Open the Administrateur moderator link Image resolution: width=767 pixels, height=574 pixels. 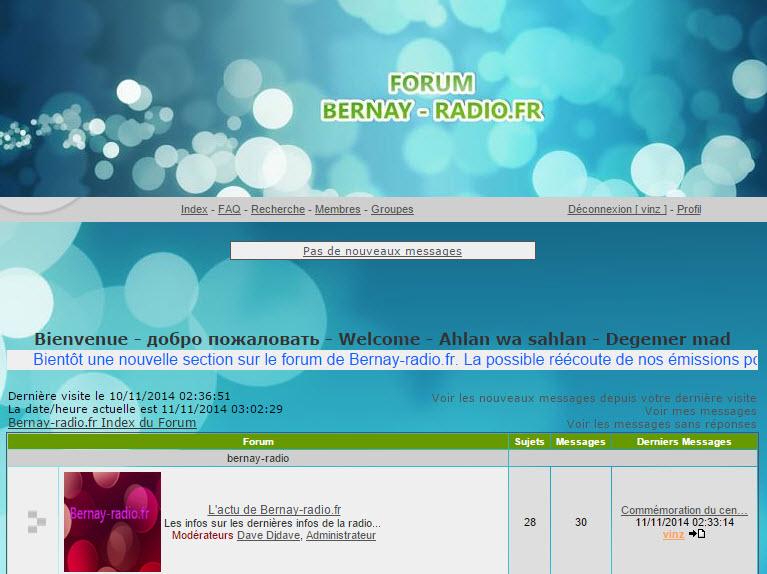tap(341, 536)
